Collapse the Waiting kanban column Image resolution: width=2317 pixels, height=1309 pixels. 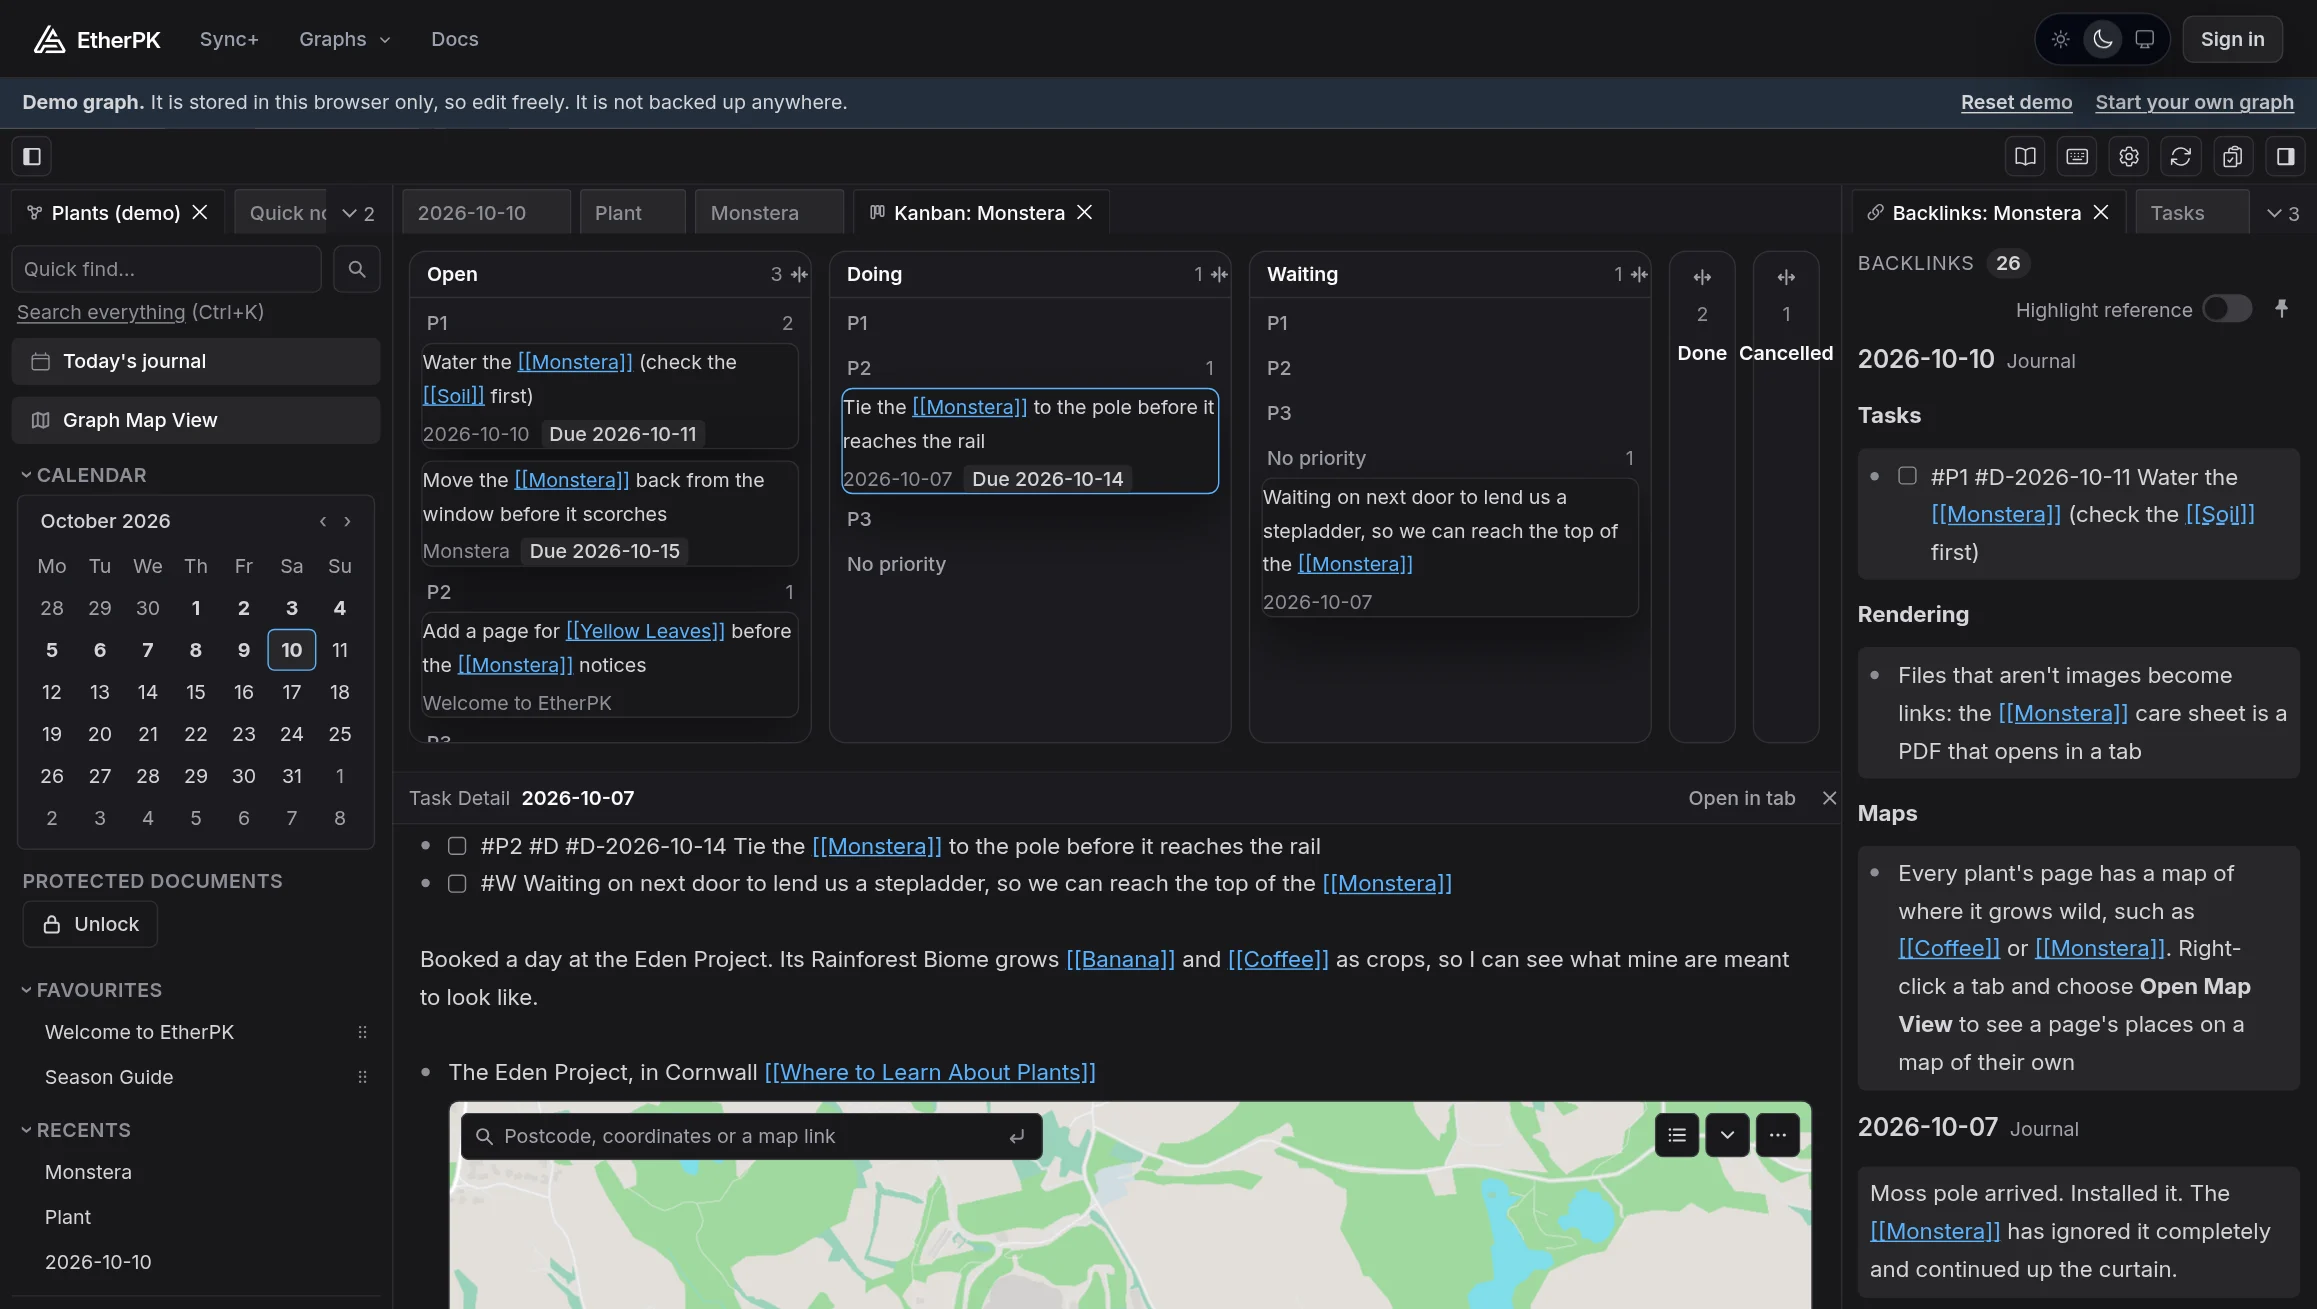tap(1639, 274)
